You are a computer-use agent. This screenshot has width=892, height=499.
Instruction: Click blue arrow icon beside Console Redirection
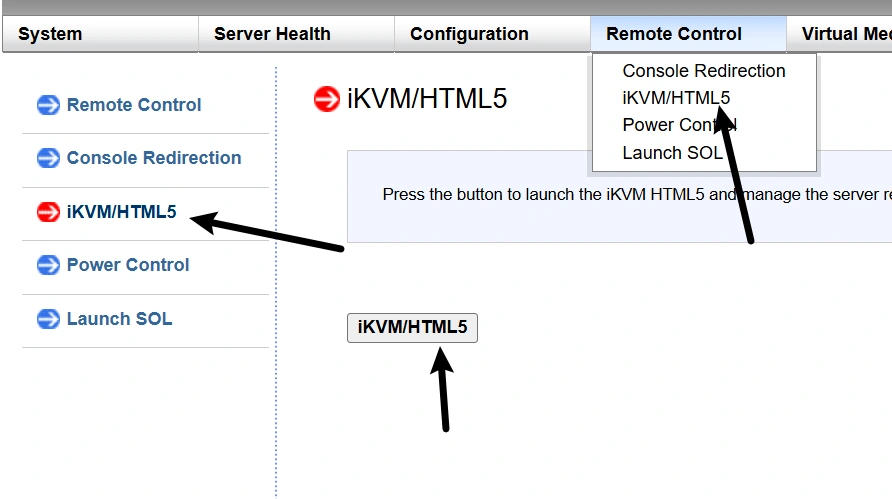pyautogui.click(x=48, y=158)
